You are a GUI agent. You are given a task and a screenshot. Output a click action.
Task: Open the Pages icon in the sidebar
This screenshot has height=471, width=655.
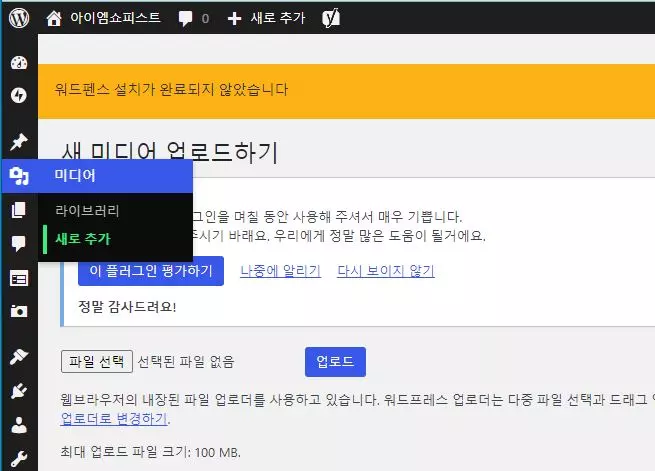pyautogui.click(x=19, y=210)
